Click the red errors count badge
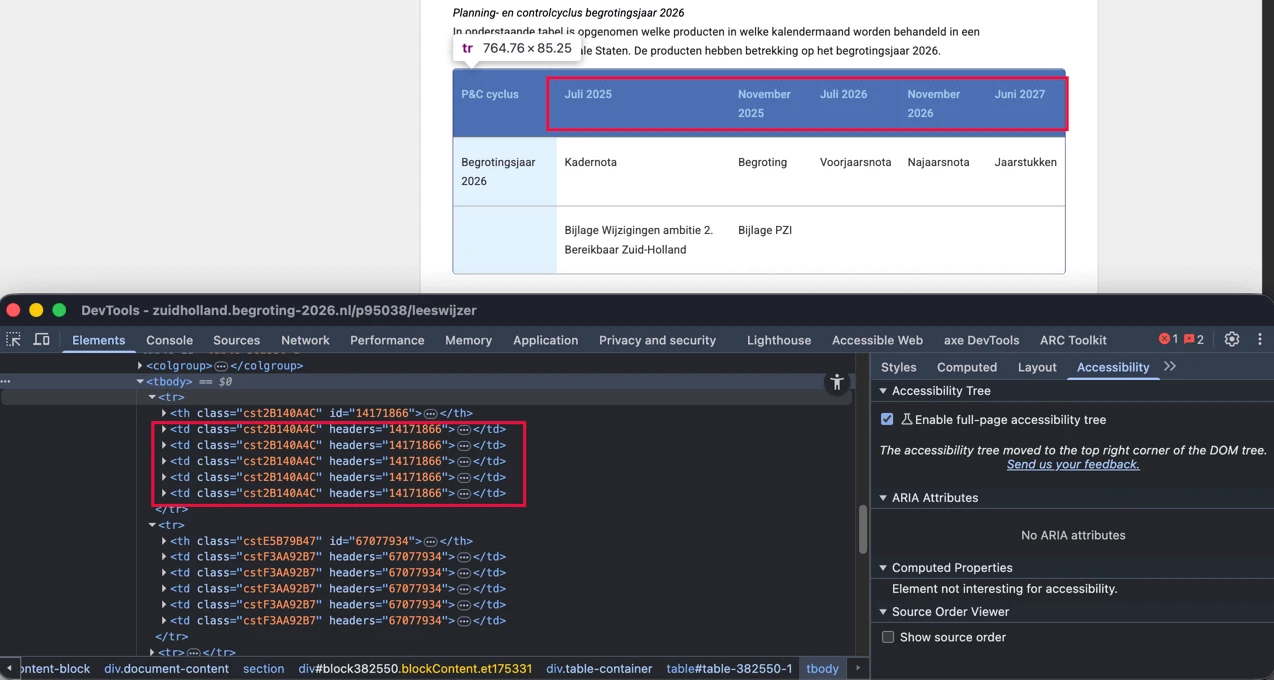Image resolution: width=1274 pixels, height=680 pixels. point(1168,340)
